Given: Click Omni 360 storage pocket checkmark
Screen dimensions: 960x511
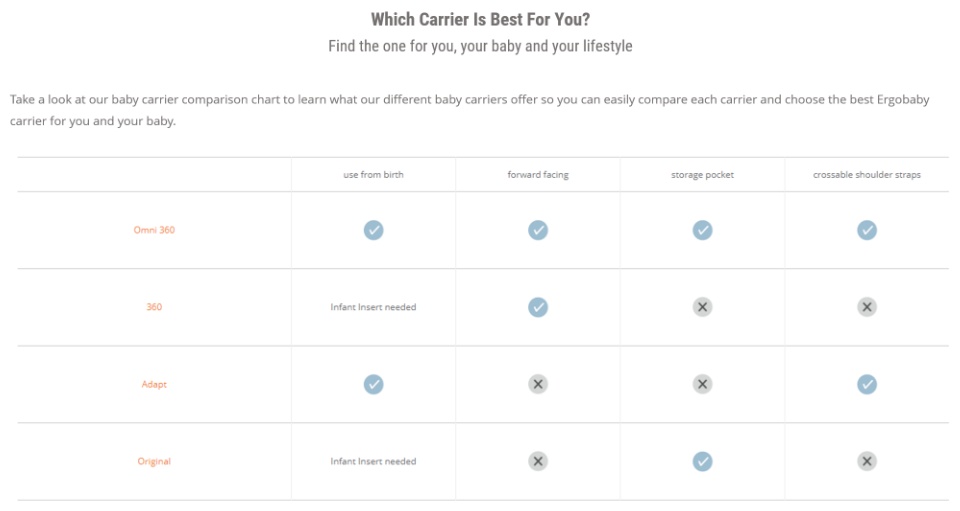Looking at the screenshot, I should pyautogui.click(x=702, y=230).
